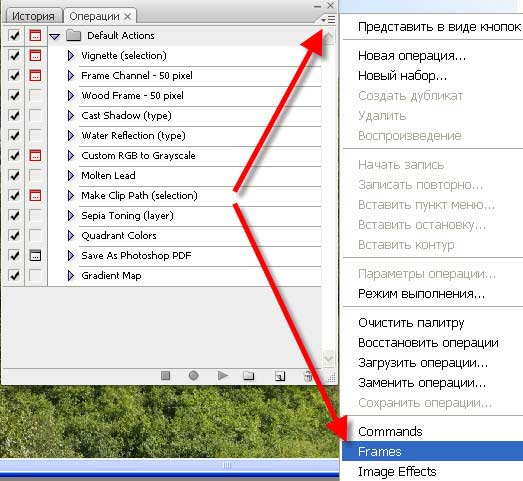This screenshot has height=481, width=523.
Task: Click the Delete trash icon in Actions panel
Action: [308, 376]
